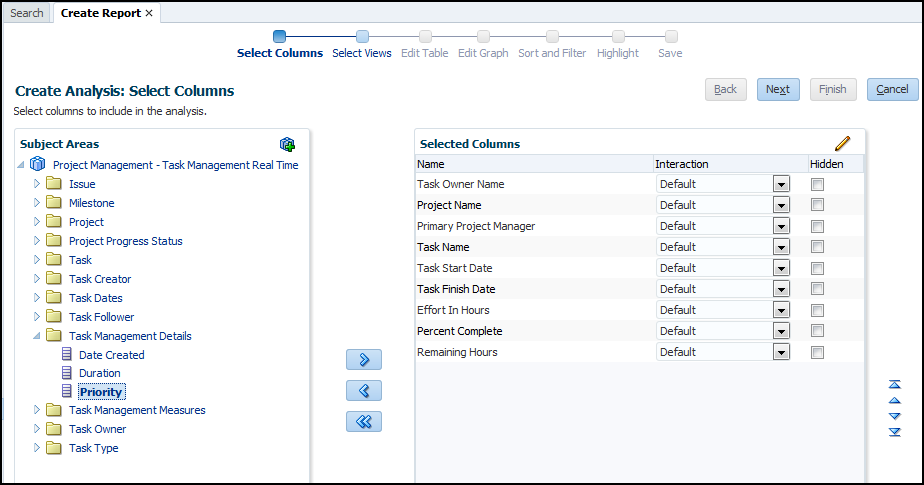Close the Create Report tab
The height and width of the screenshot is (485, 924).
pos(149,13)
